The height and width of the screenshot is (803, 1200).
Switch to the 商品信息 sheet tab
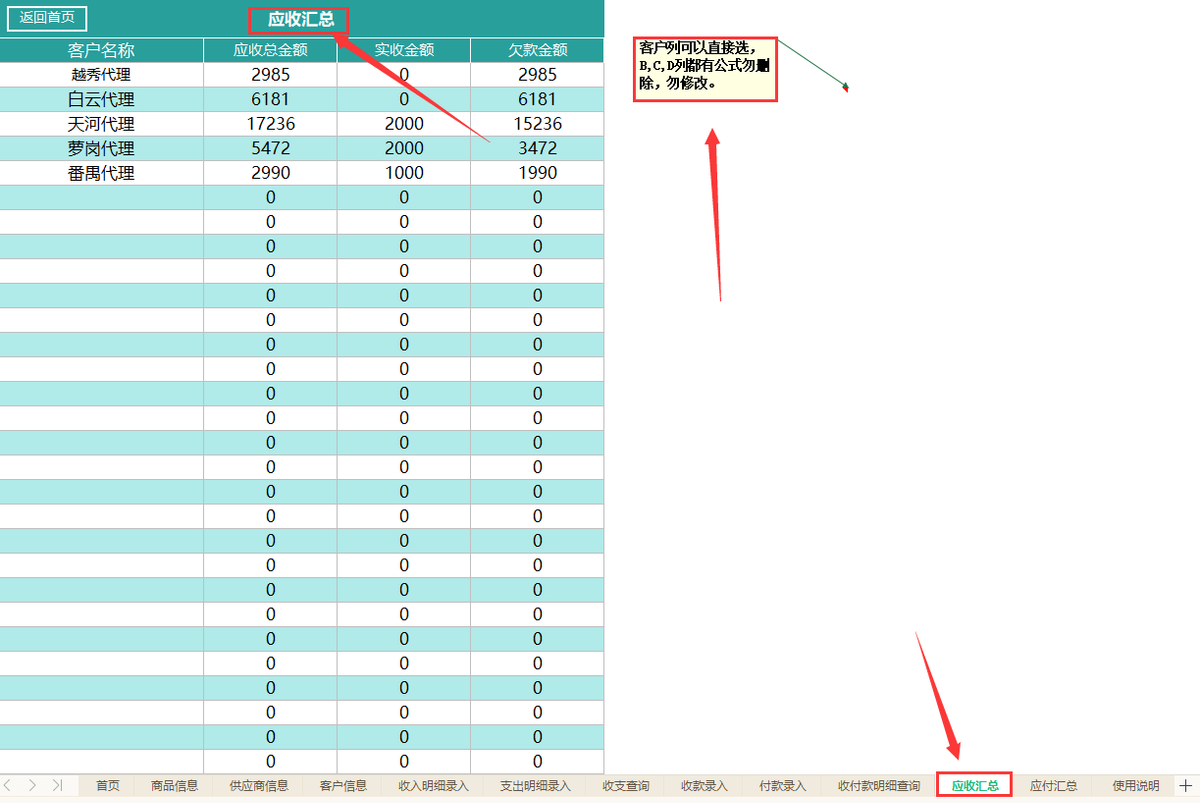175,786
